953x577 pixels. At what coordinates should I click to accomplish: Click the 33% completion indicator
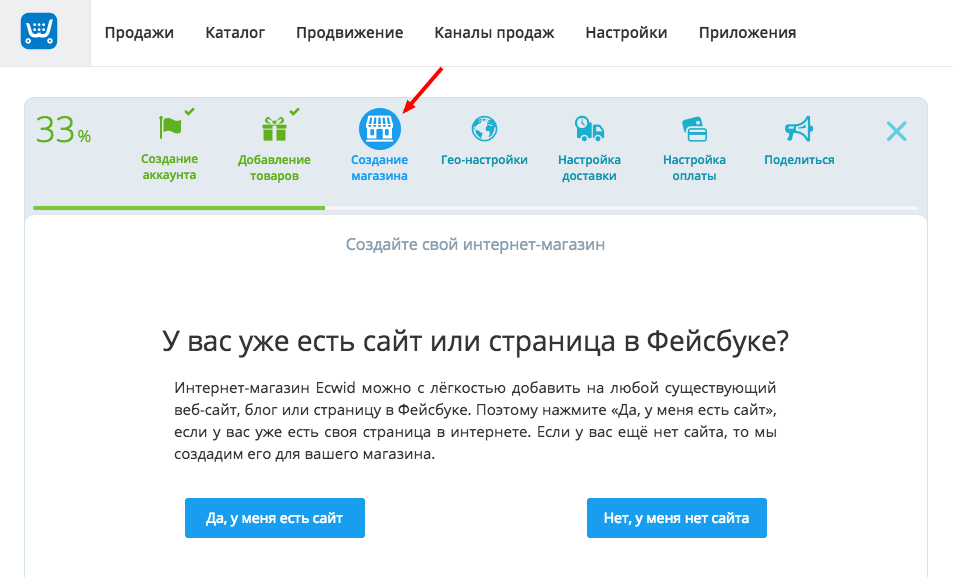pos(63,131)
